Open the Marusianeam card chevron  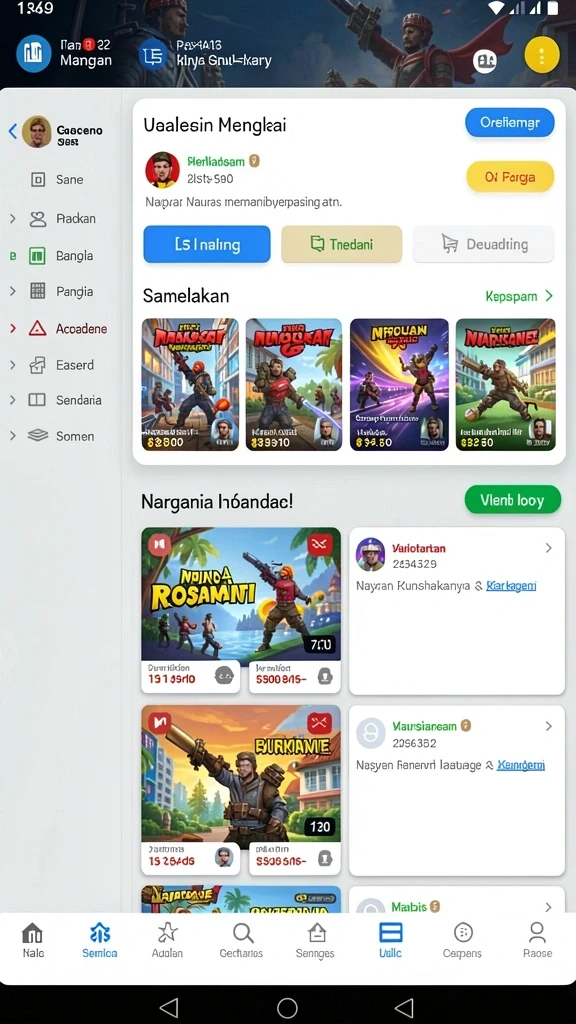click(549, 726)
